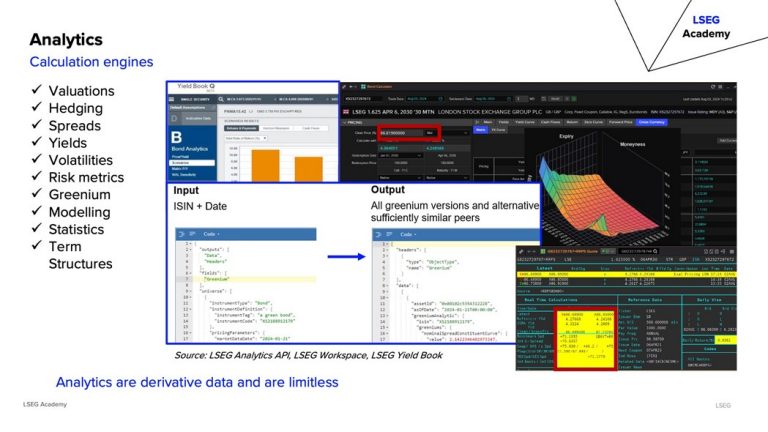Click the D icon beside Indicative Data
Screen dimensions: 768x432
174,119
